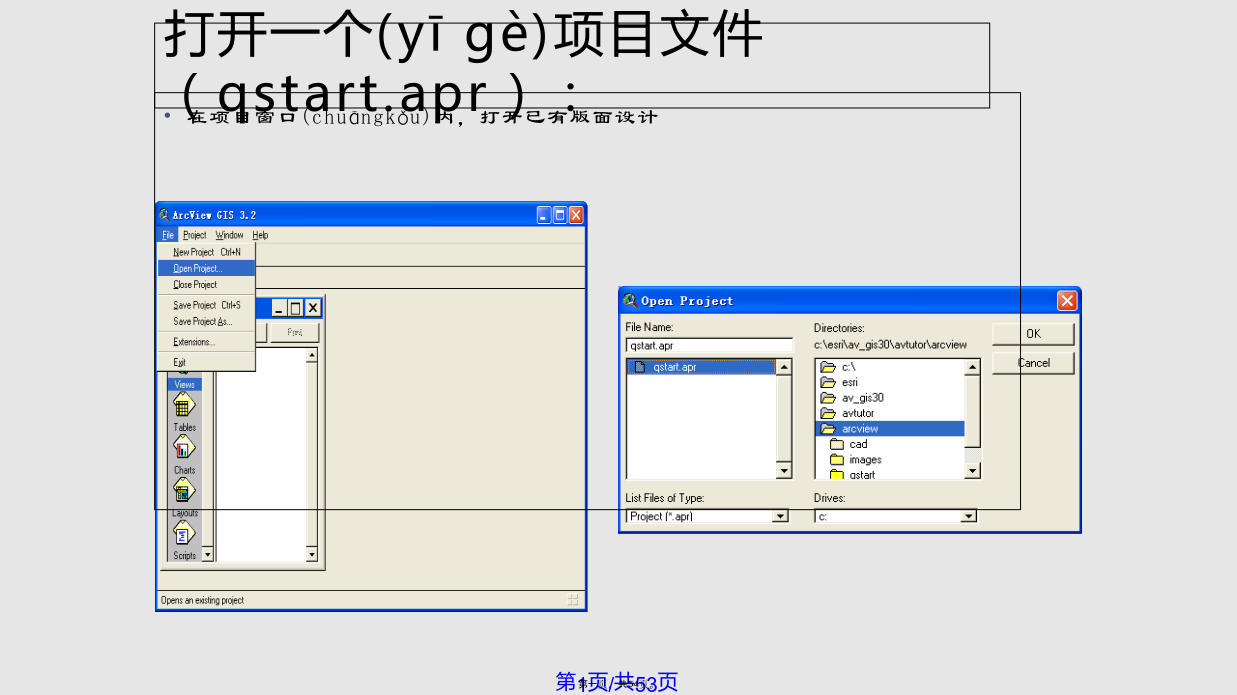Close the ArcView GIS 3.2 window
Screen dimensions: 1237x695
(577, 215)
